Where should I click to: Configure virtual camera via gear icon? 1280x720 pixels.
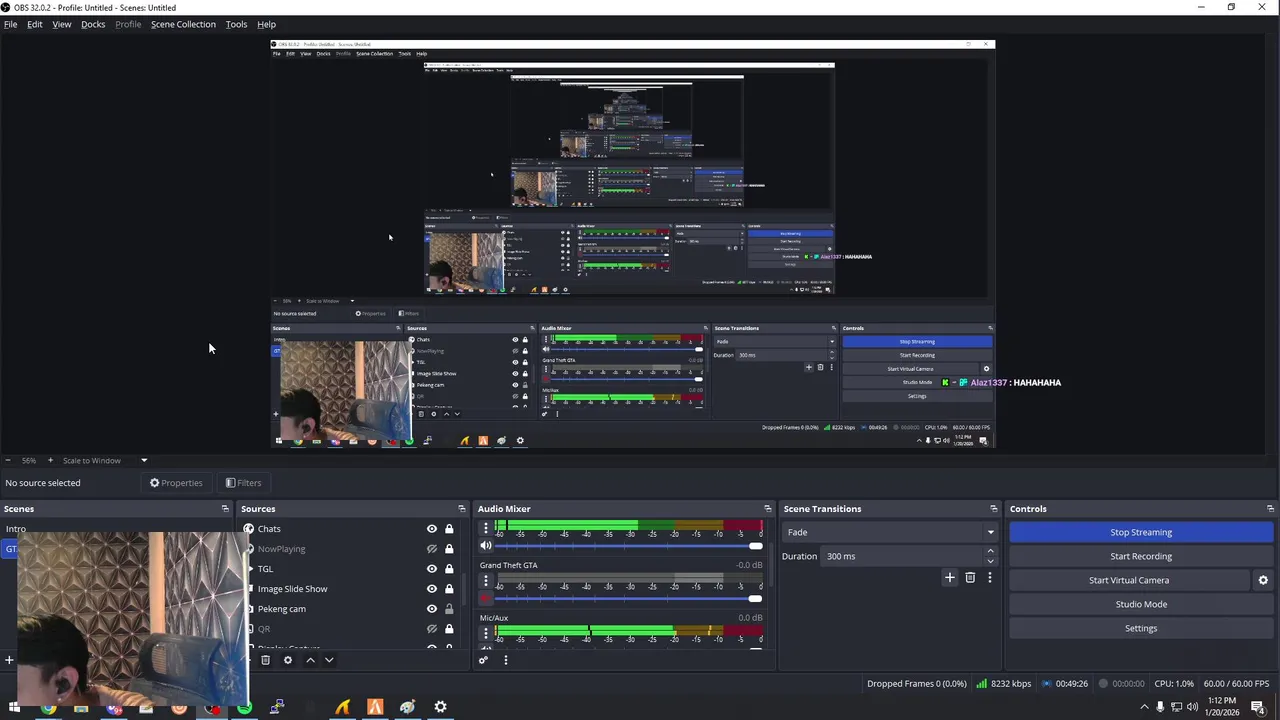(1263, 580)
